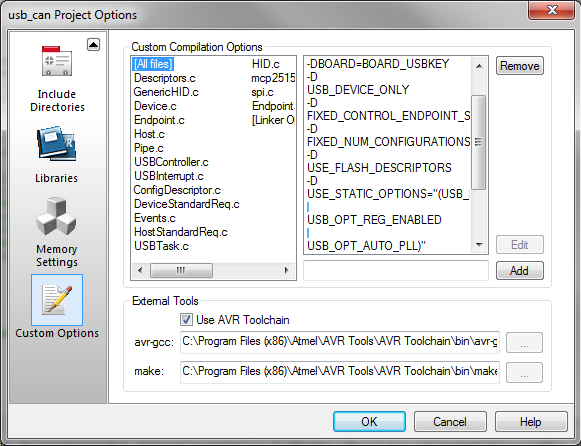
Task: Click file list scroll-right arrow
Action: (x=286, y=270)
